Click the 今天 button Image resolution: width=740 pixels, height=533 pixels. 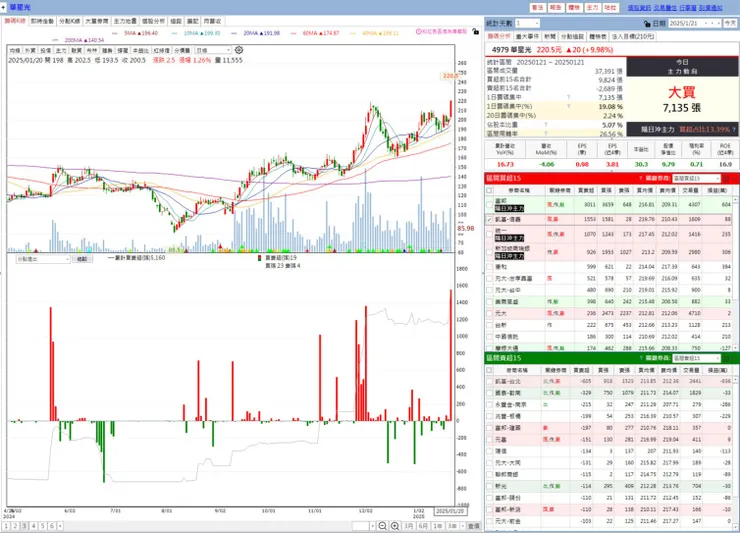(x=730, y=23)
